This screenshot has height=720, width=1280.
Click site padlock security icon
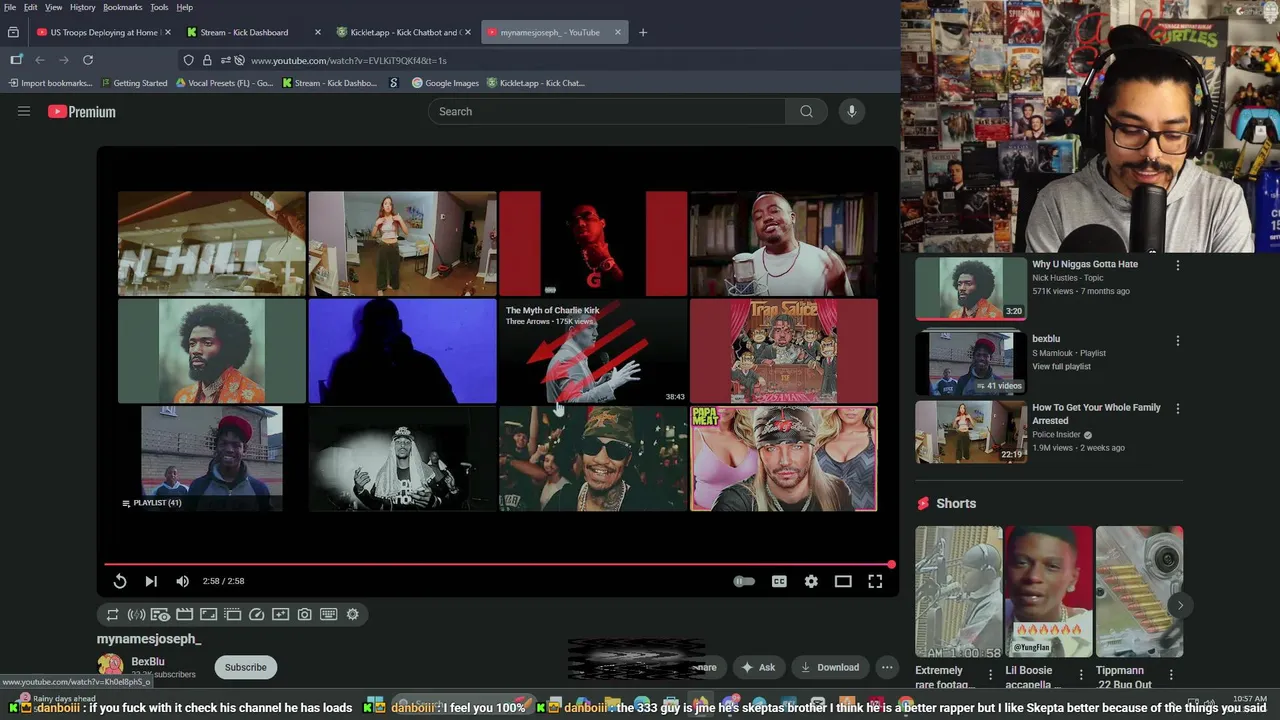point(207,60)
